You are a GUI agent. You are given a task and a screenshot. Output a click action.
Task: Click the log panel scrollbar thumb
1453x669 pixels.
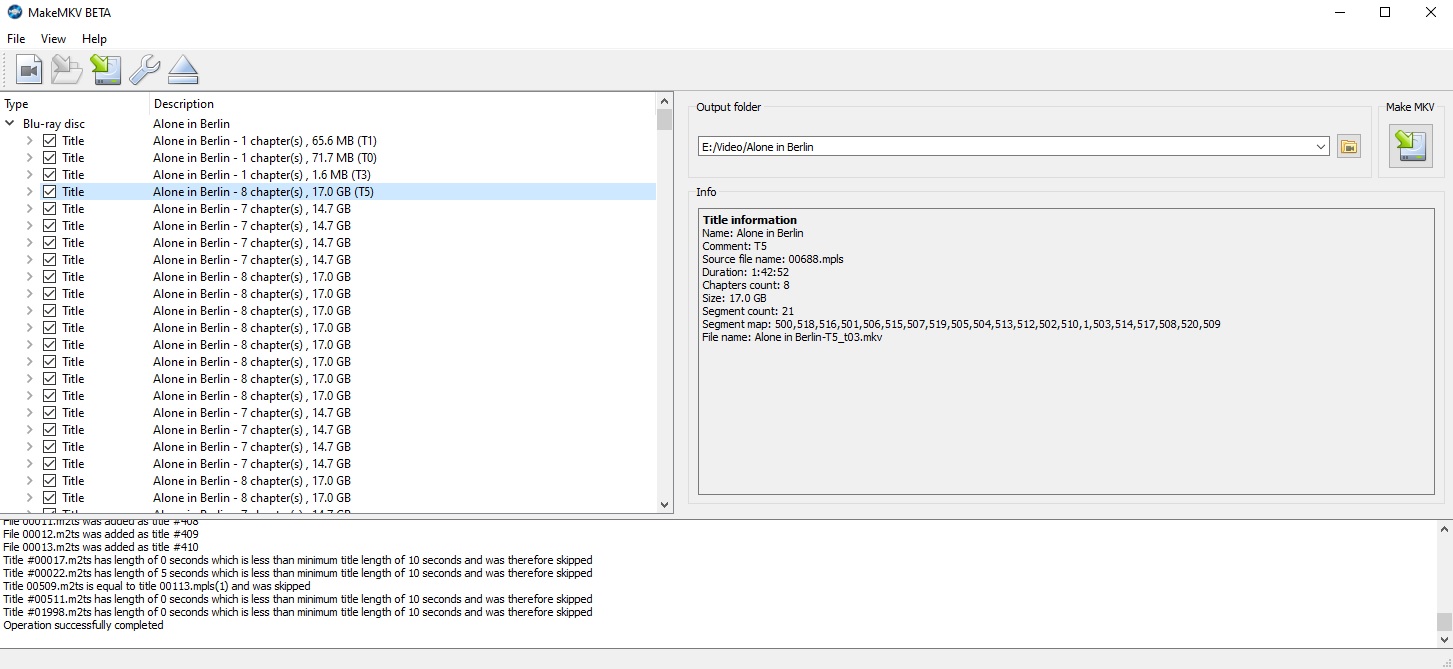[1444, 622]
